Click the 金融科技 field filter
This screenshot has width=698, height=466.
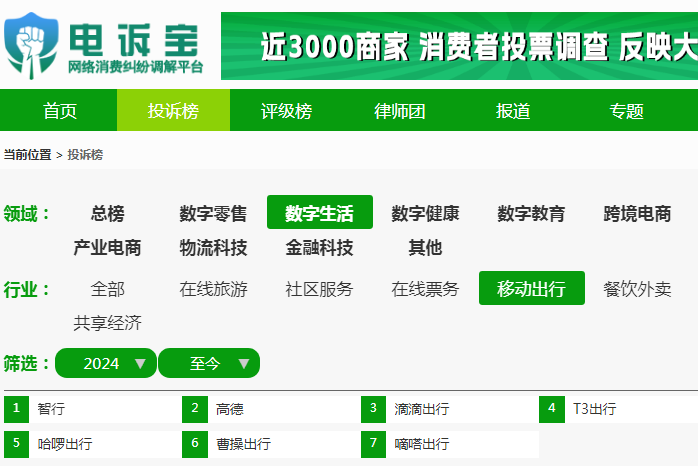tap(319, 247)
